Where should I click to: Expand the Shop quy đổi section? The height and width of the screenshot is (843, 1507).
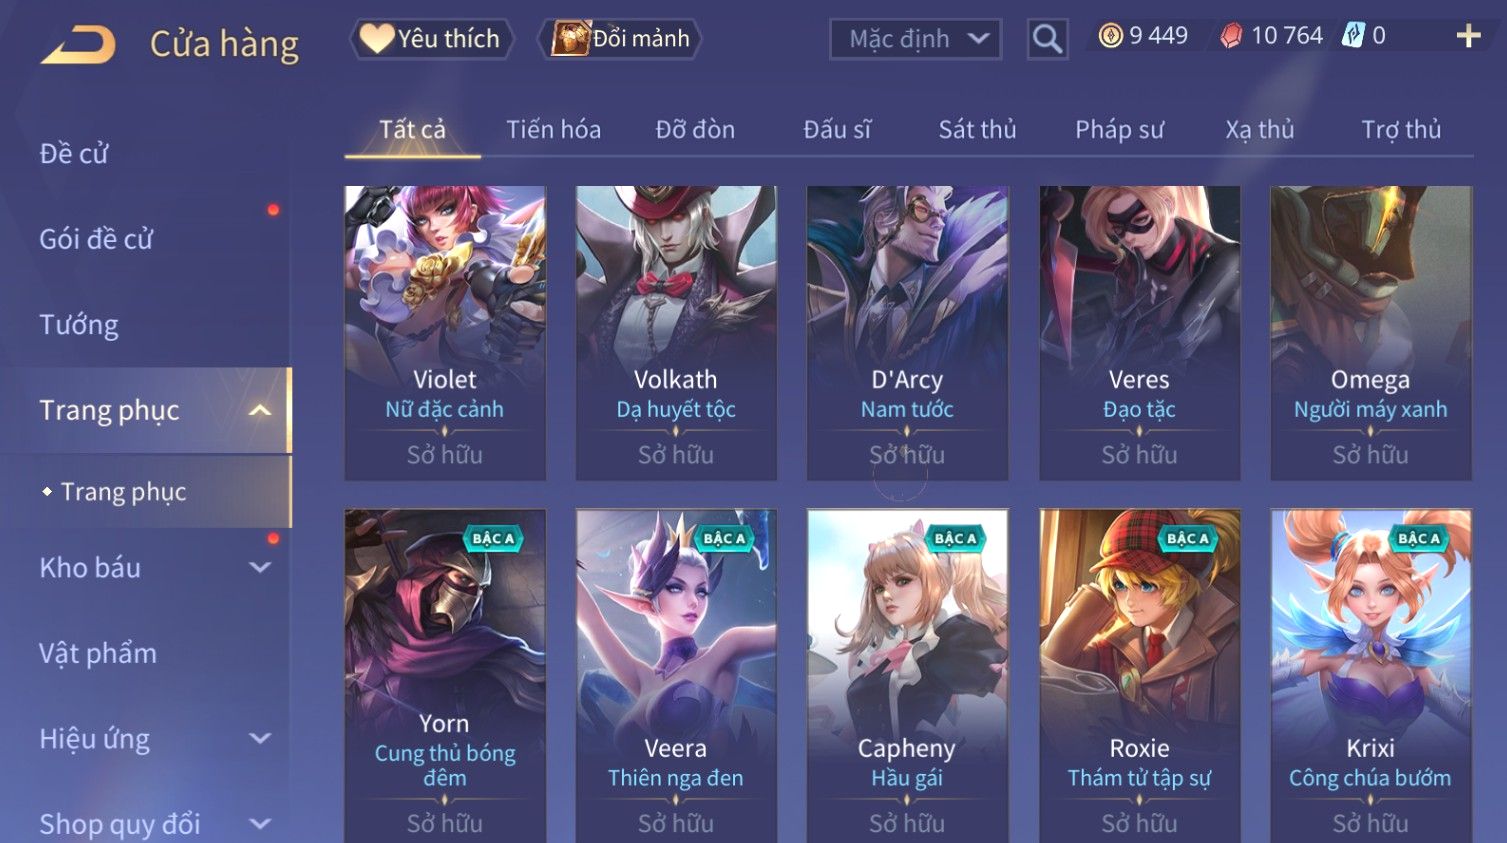pyautogui.click(x=260, y=824)
